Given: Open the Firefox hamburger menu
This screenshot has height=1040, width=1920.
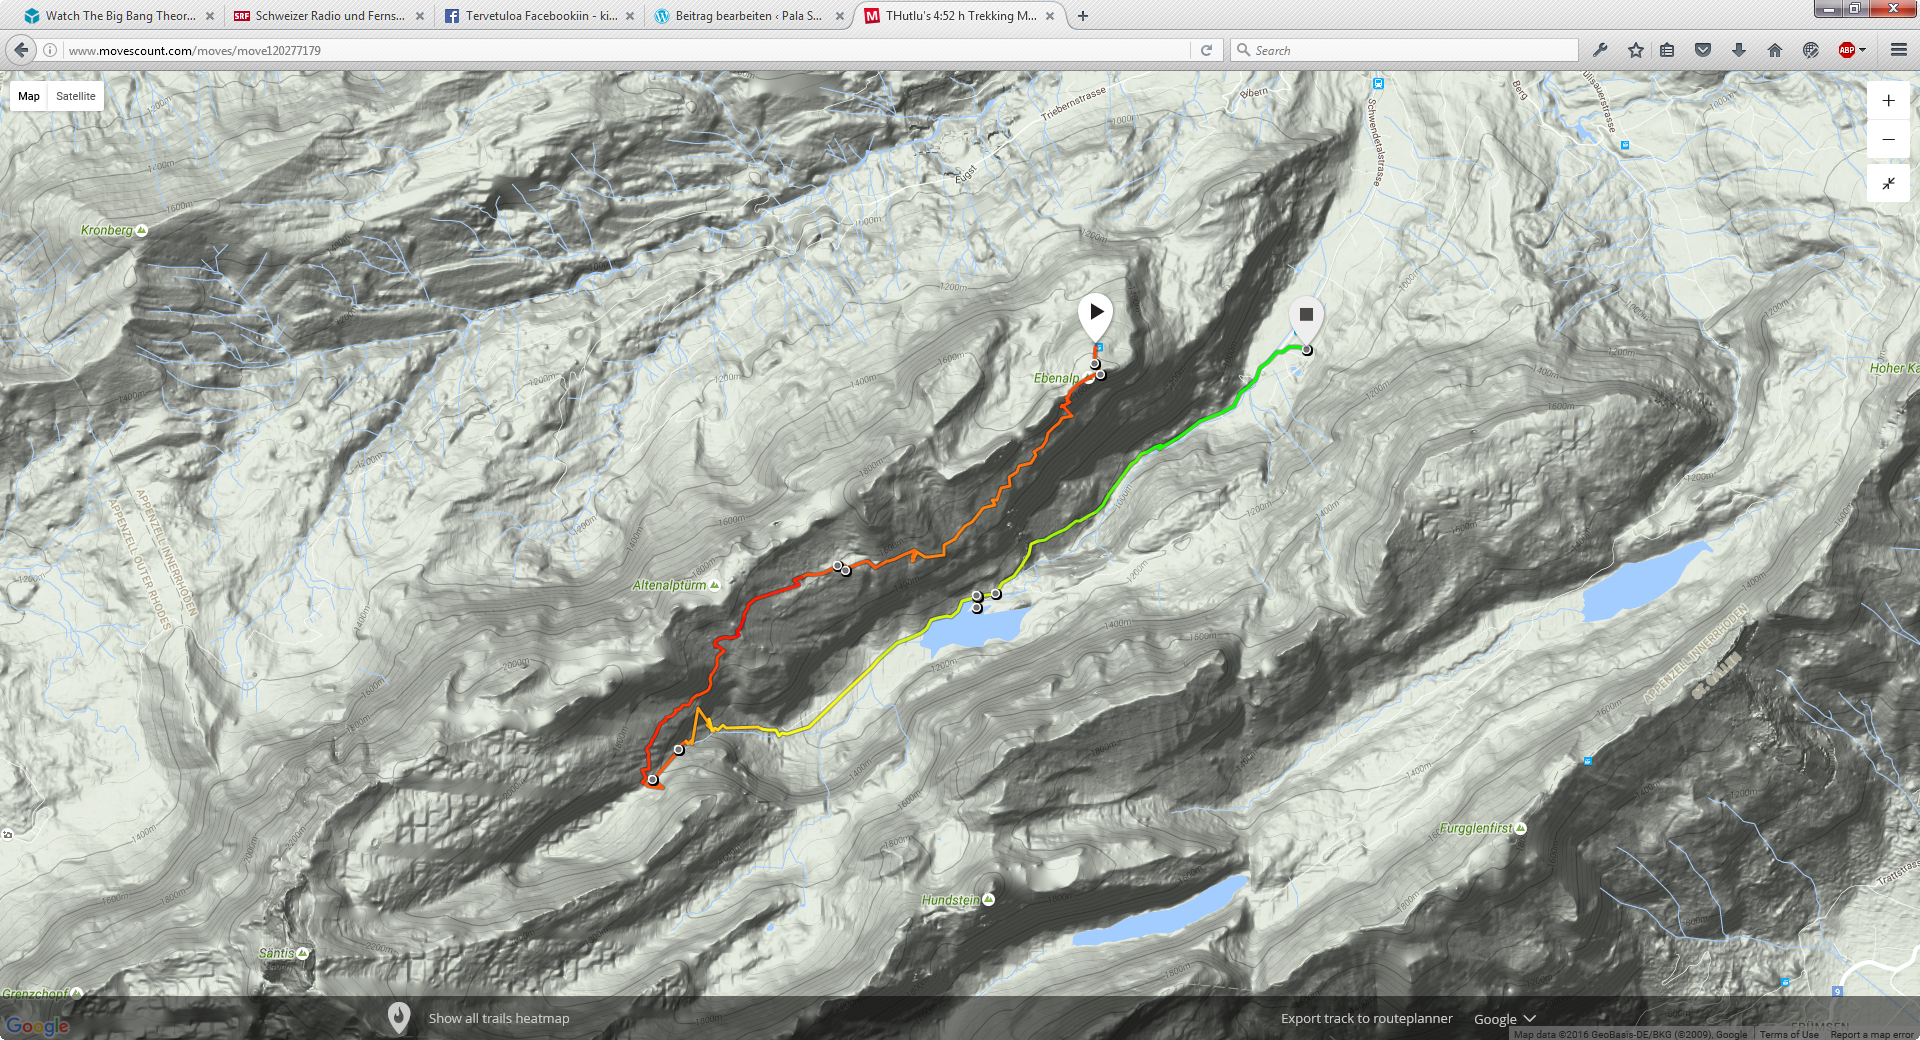Looking at the screenshot, I should (1898, 50).
